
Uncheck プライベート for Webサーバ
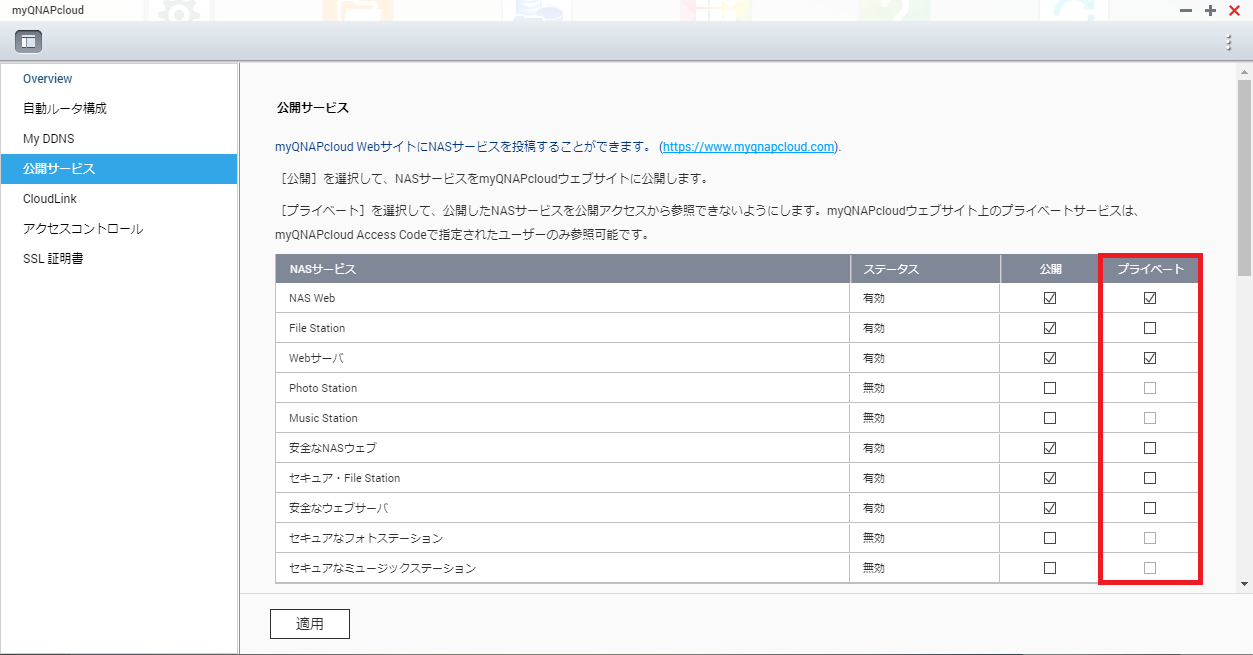click(x=1150, y=358)
